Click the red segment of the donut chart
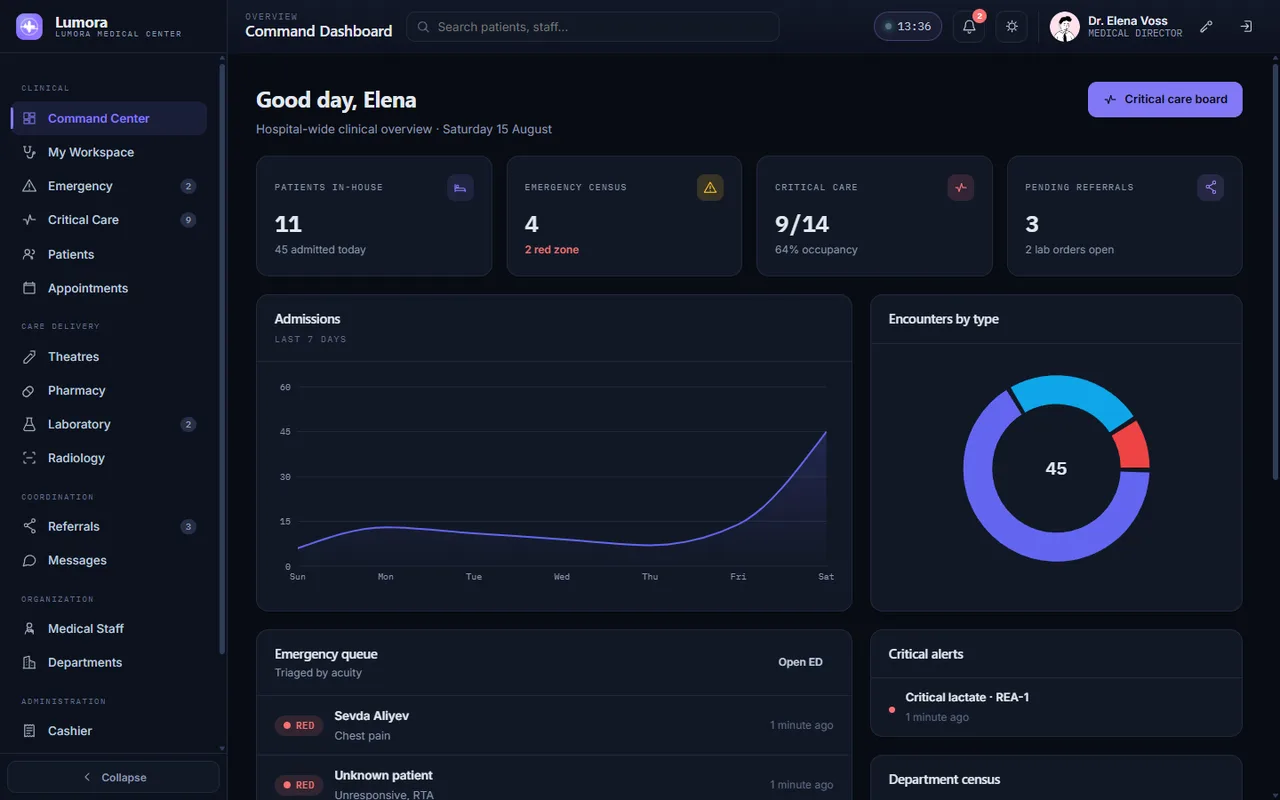Screen dimensions: 1280x800 pyautogui.click(x=1133, y=445)
